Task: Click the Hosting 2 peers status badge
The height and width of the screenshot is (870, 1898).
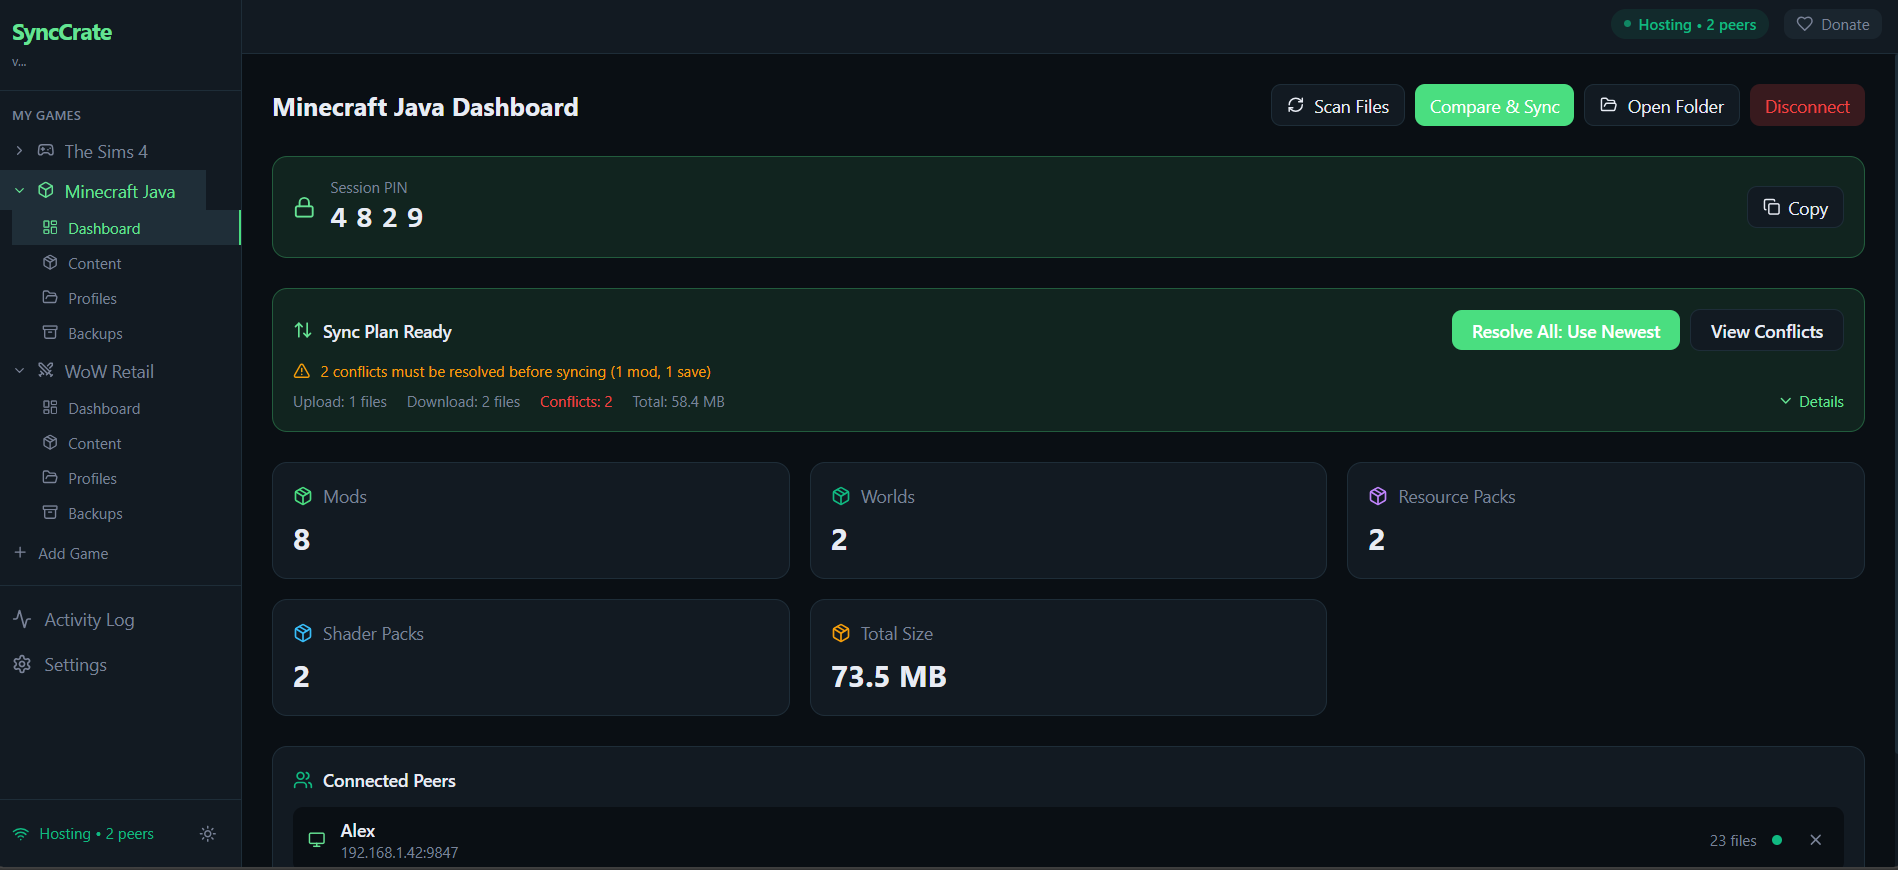Action: click(x=1689, y=25)
